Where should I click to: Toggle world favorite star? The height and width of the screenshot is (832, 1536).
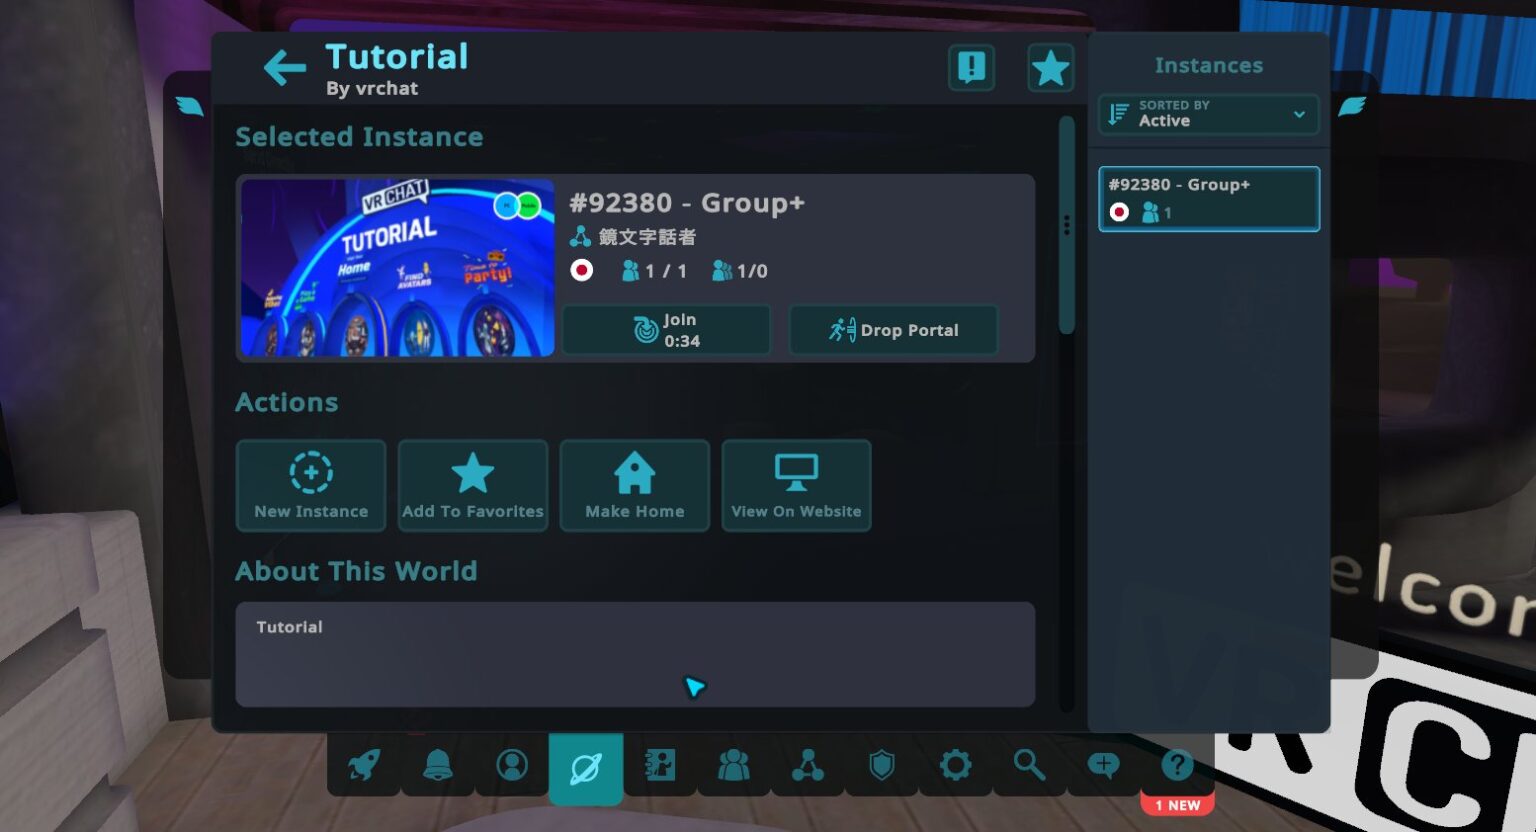click(x=1050, y=68)
